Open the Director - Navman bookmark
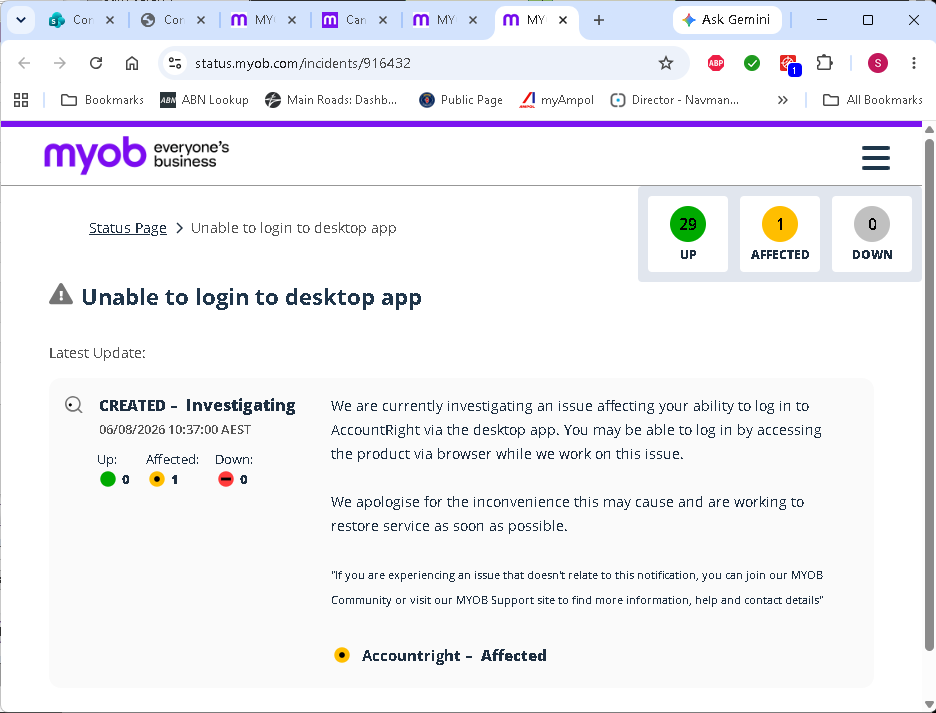 pos(675,100)
